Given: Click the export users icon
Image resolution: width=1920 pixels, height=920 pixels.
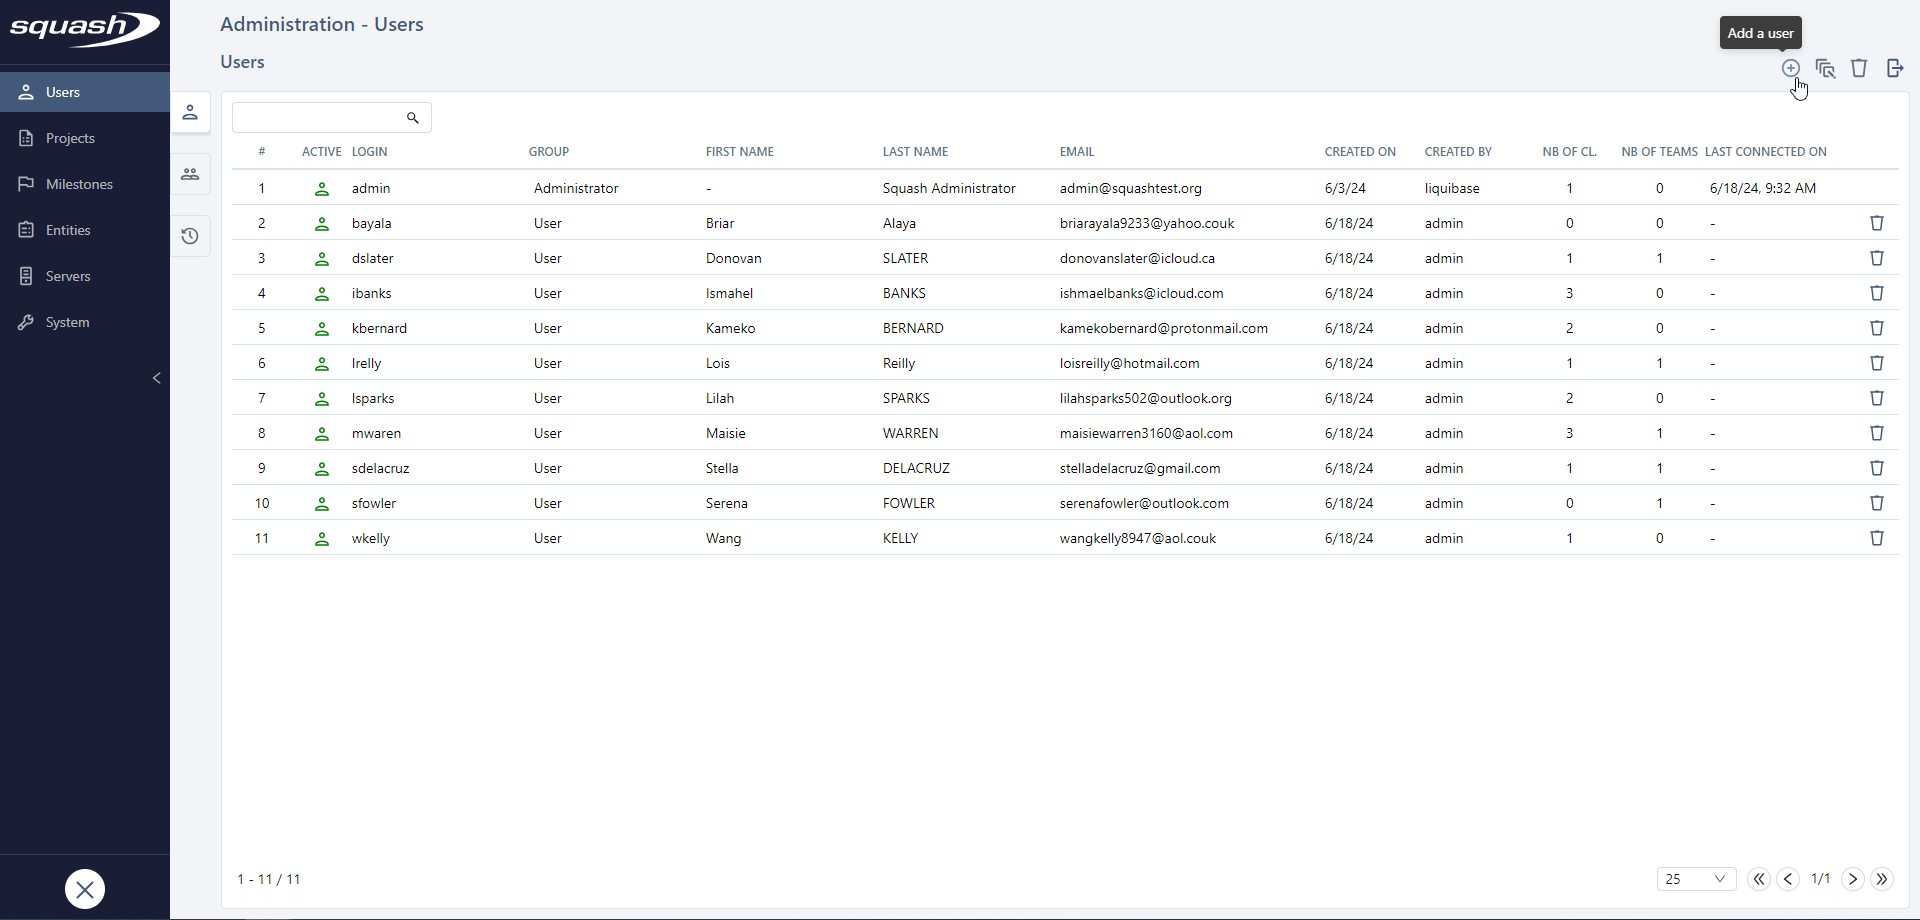Looking at the screenshot, I should (1894, 68).
